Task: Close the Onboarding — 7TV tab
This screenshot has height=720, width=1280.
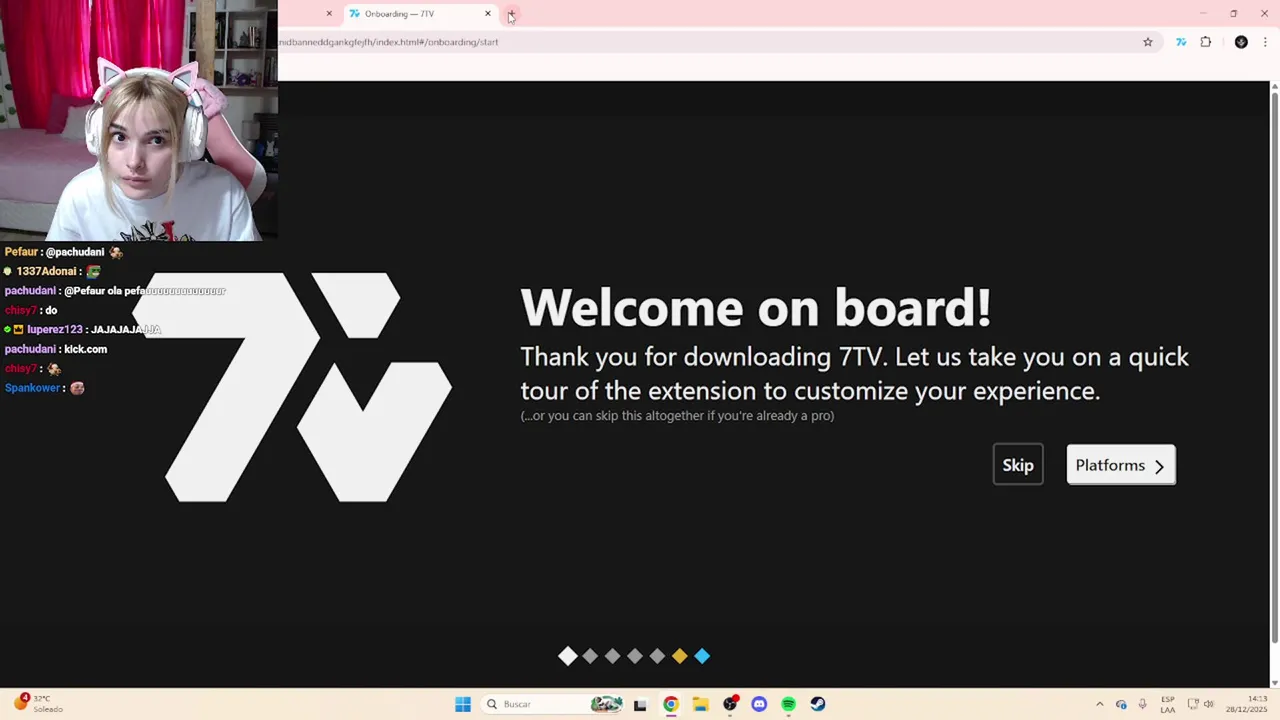Action: [x=488, y=14]
